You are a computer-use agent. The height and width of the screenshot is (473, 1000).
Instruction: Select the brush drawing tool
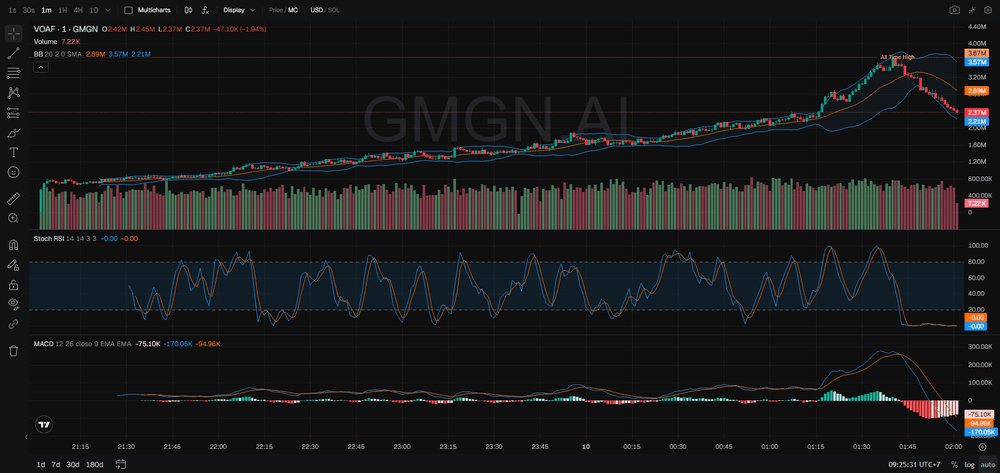(13, 133)
